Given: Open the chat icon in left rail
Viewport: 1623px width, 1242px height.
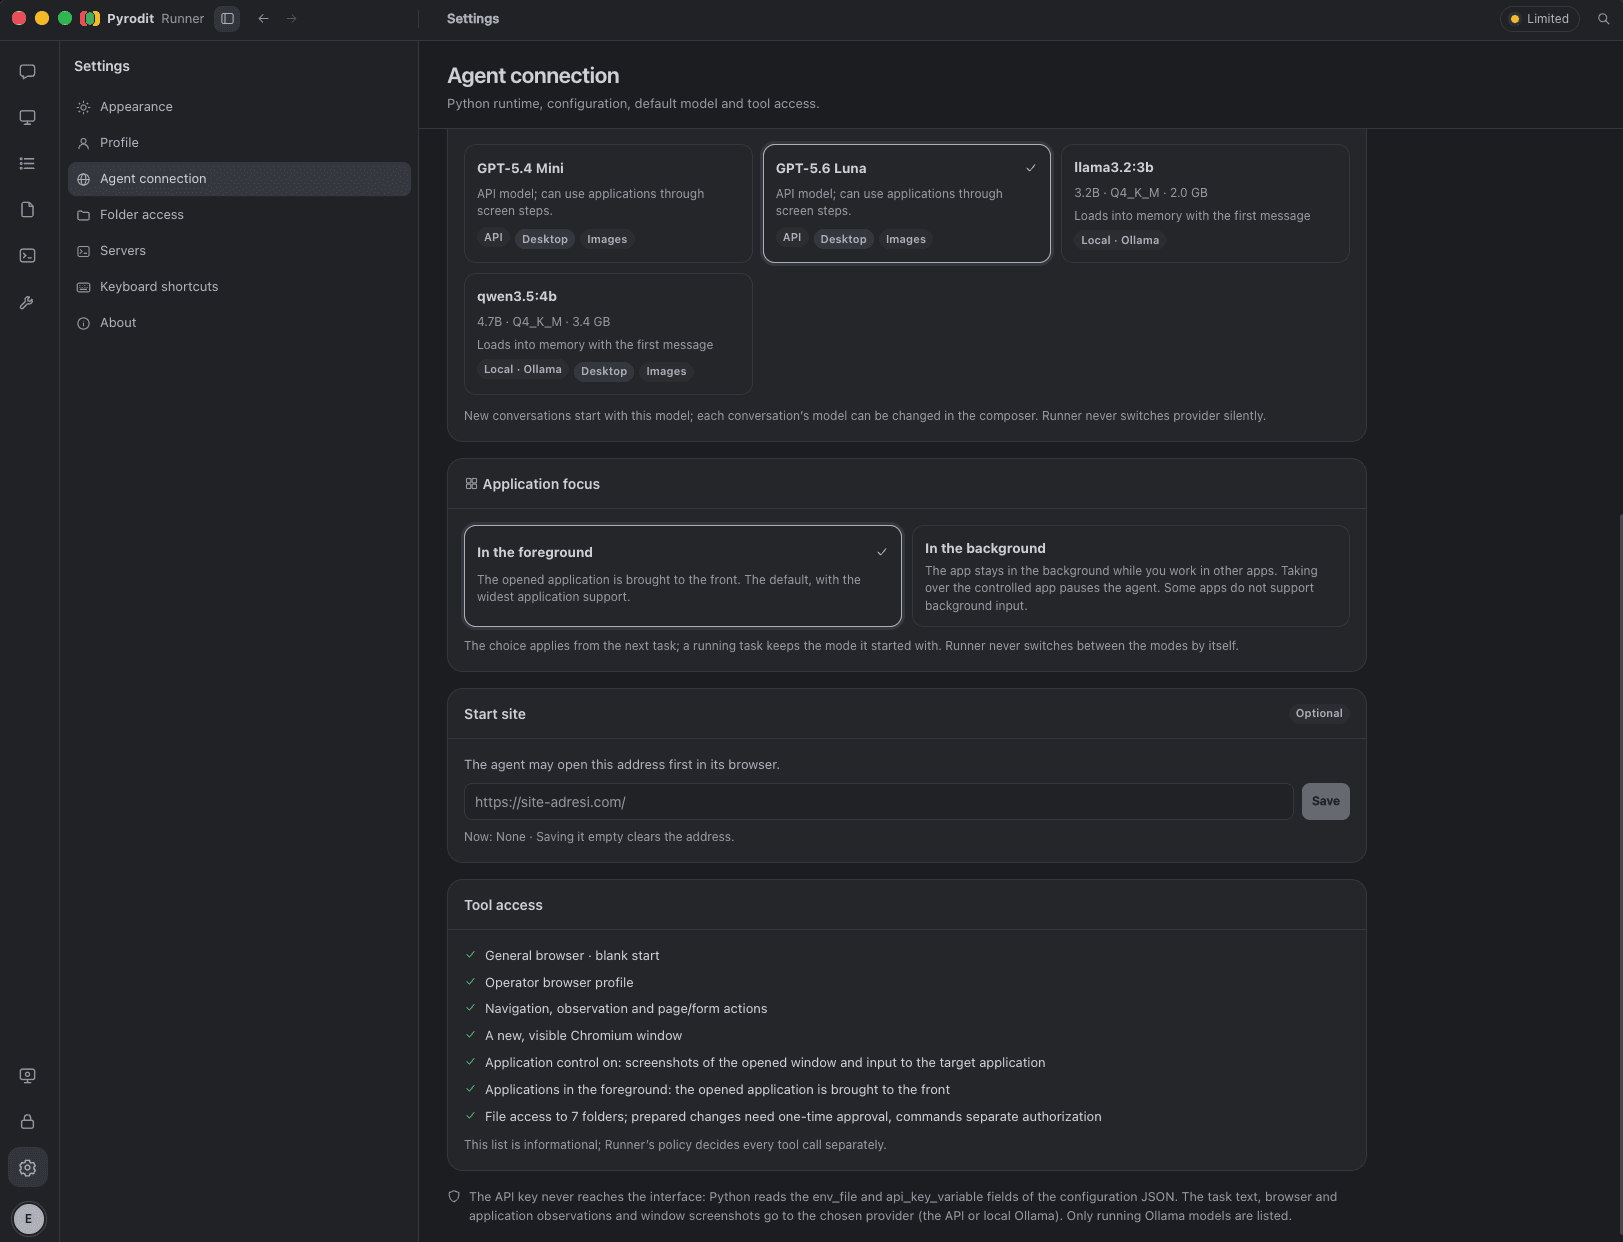Looking at the screenshot, I should [28, 72].
